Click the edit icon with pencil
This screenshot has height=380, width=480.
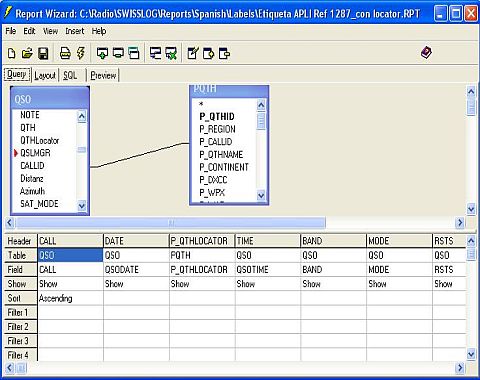tap(193, 53)
